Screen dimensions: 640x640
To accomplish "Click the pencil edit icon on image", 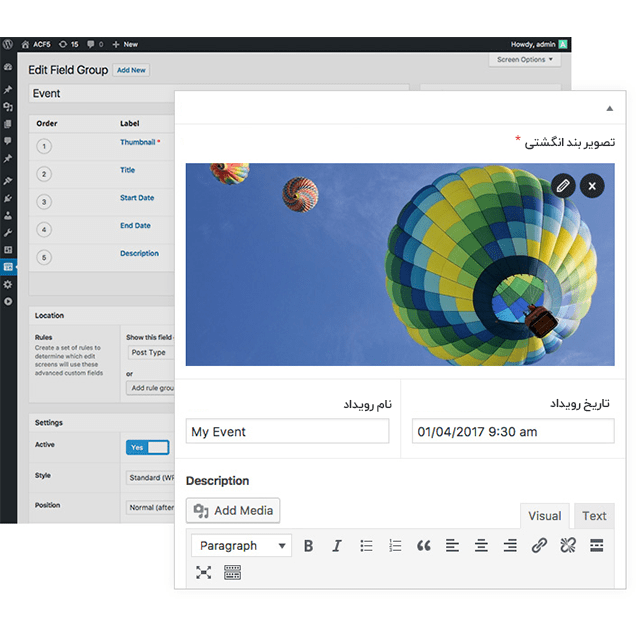I will [563, 186].
